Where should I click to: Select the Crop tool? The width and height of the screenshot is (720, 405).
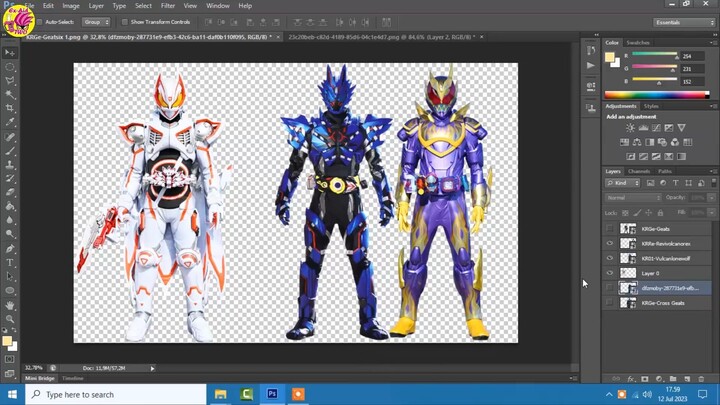[10, 108]
